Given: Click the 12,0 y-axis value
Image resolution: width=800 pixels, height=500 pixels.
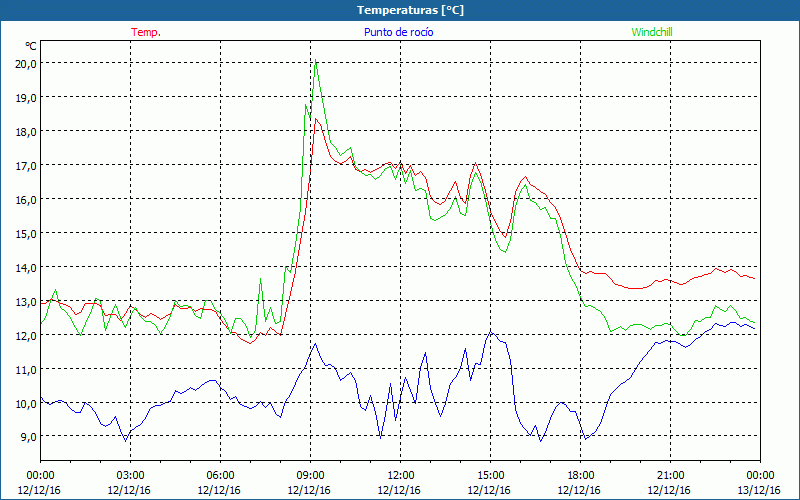Looking at the screenshot, I should 26,335.
